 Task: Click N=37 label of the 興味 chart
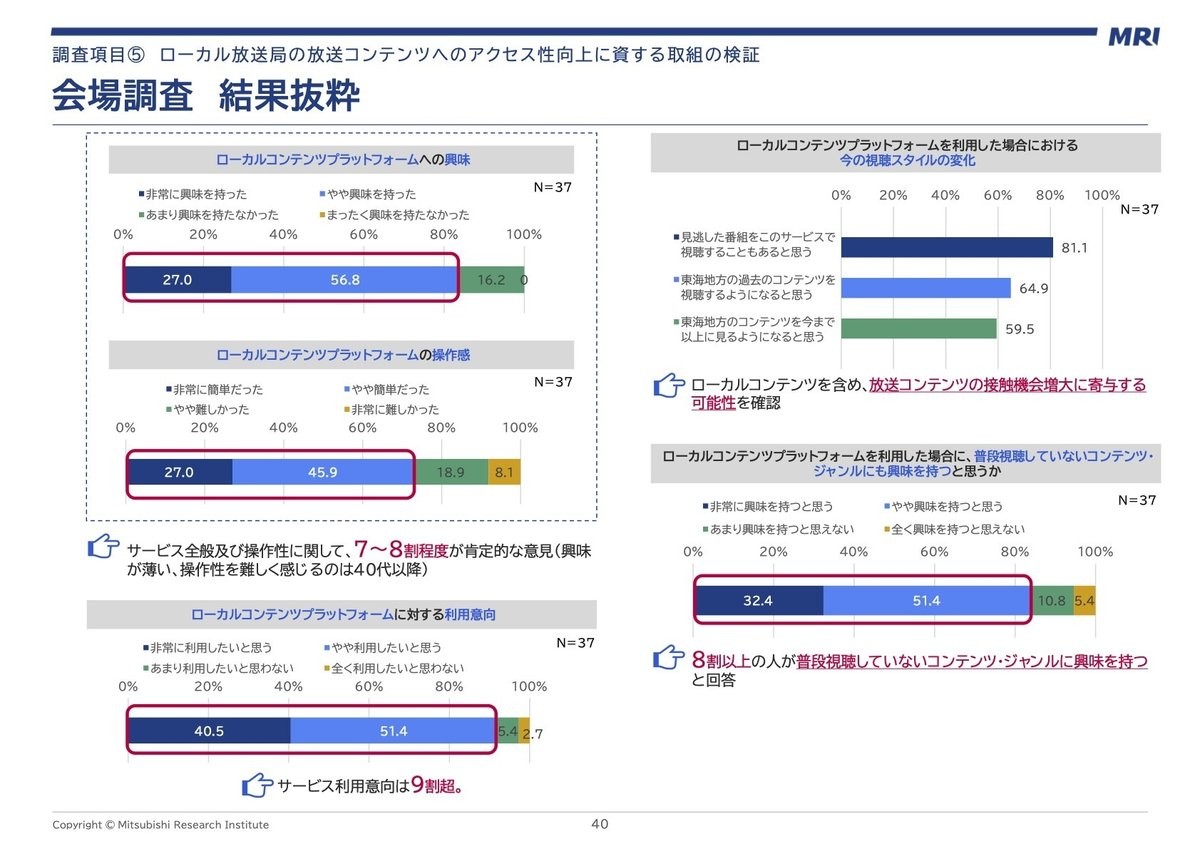pos(553,187)
